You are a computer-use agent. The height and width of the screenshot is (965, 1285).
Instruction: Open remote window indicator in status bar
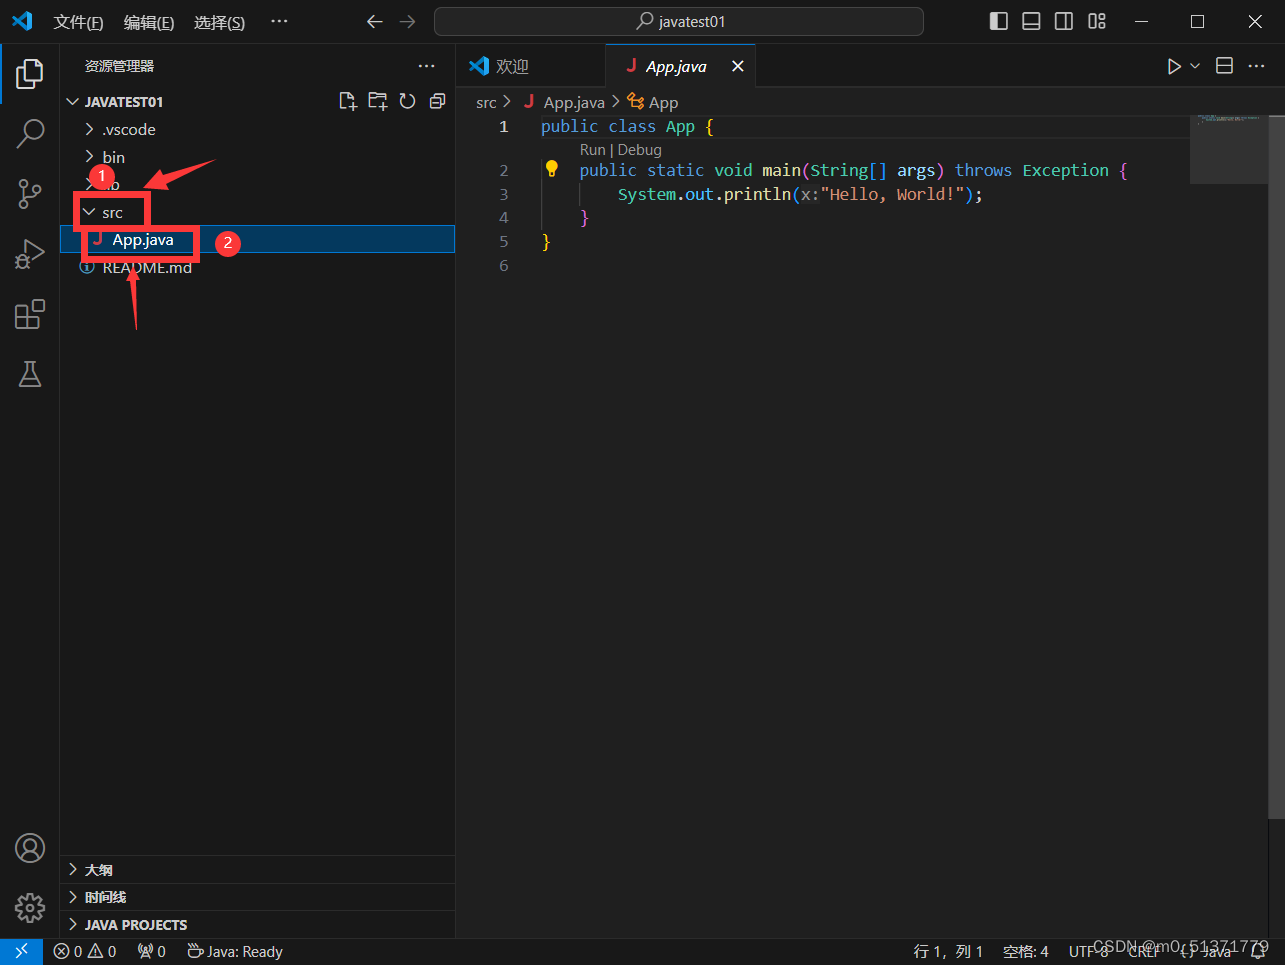[21, 952]
